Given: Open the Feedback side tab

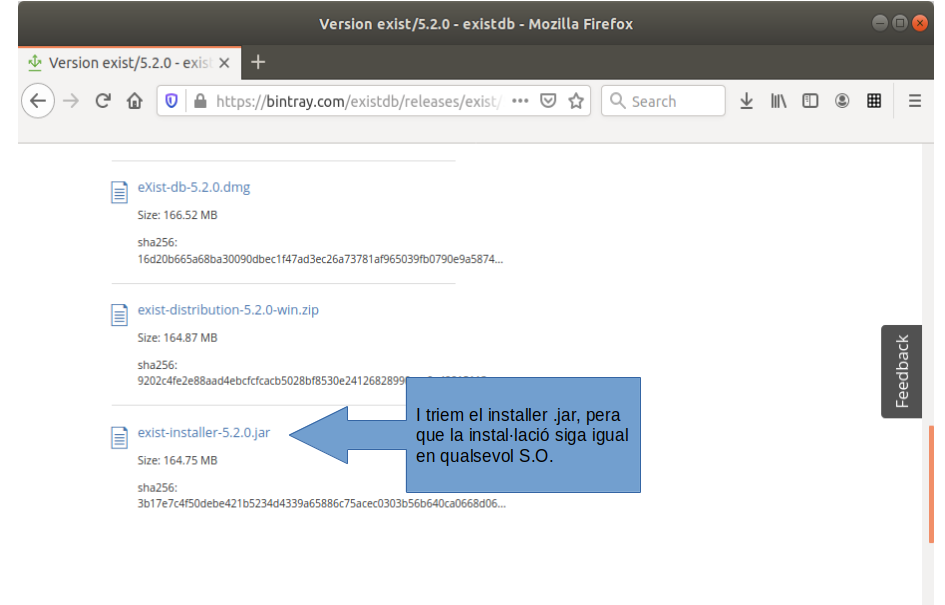Looking at the screenshot, I should click(x=902, y=371).
